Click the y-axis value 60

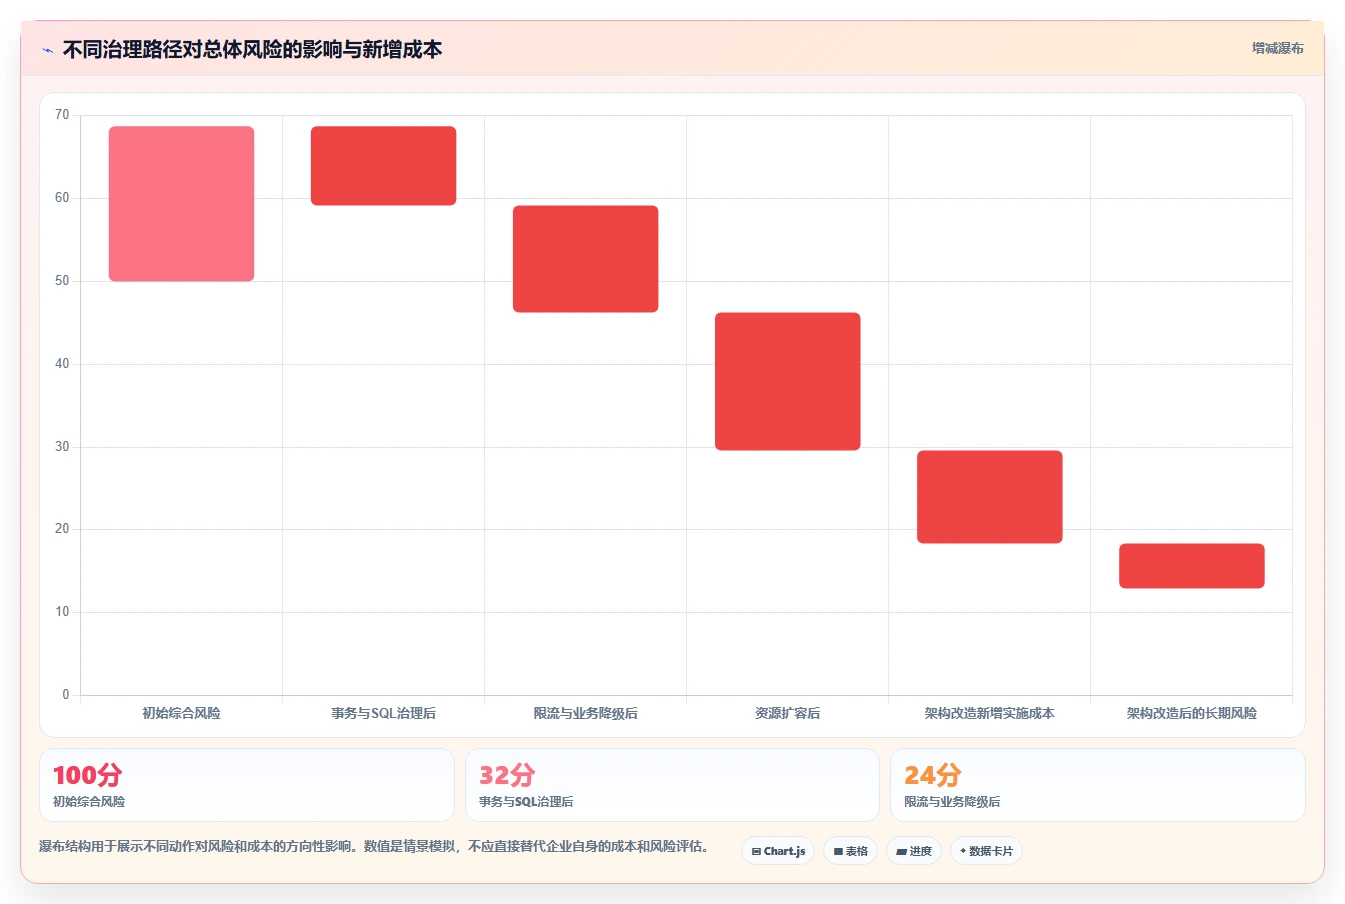[x=62, y=198]
